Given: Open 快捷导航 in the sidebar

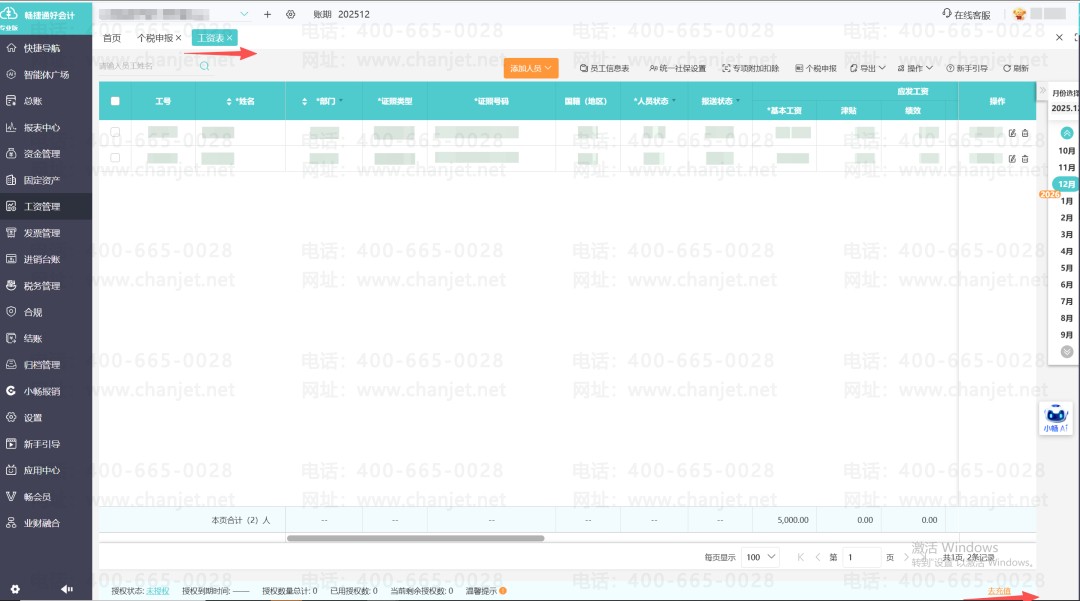Looking at the screenshot, I should (41, 48).
